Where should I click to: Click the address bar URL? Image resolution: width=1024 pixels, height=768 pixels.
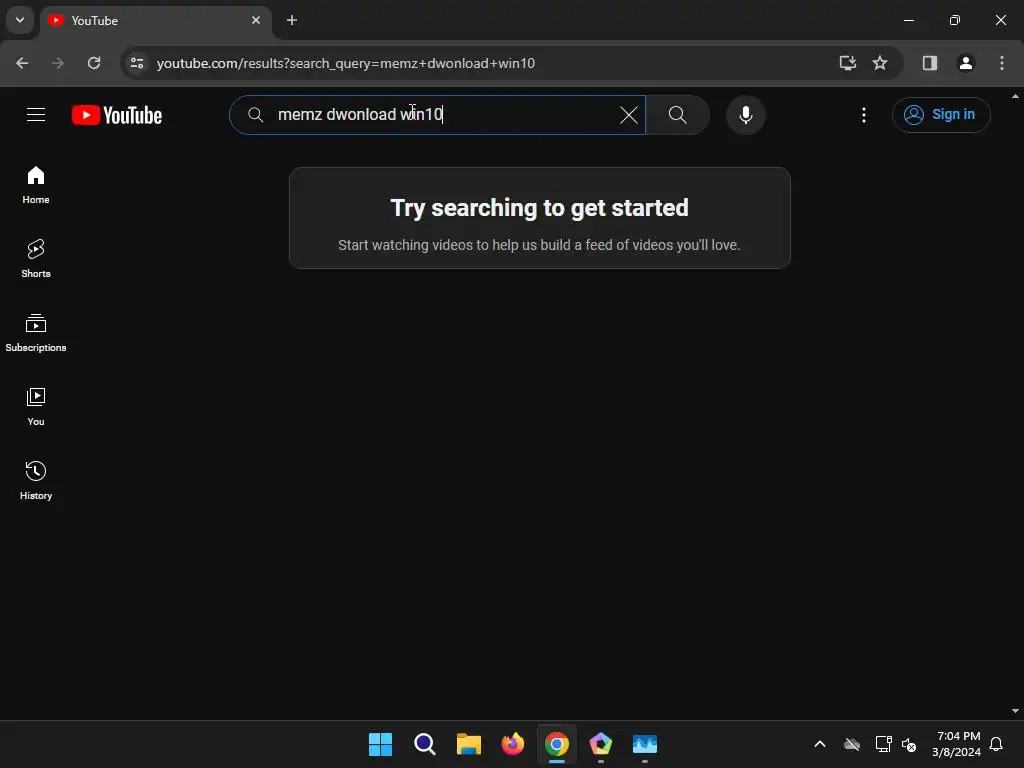point(345,63)
